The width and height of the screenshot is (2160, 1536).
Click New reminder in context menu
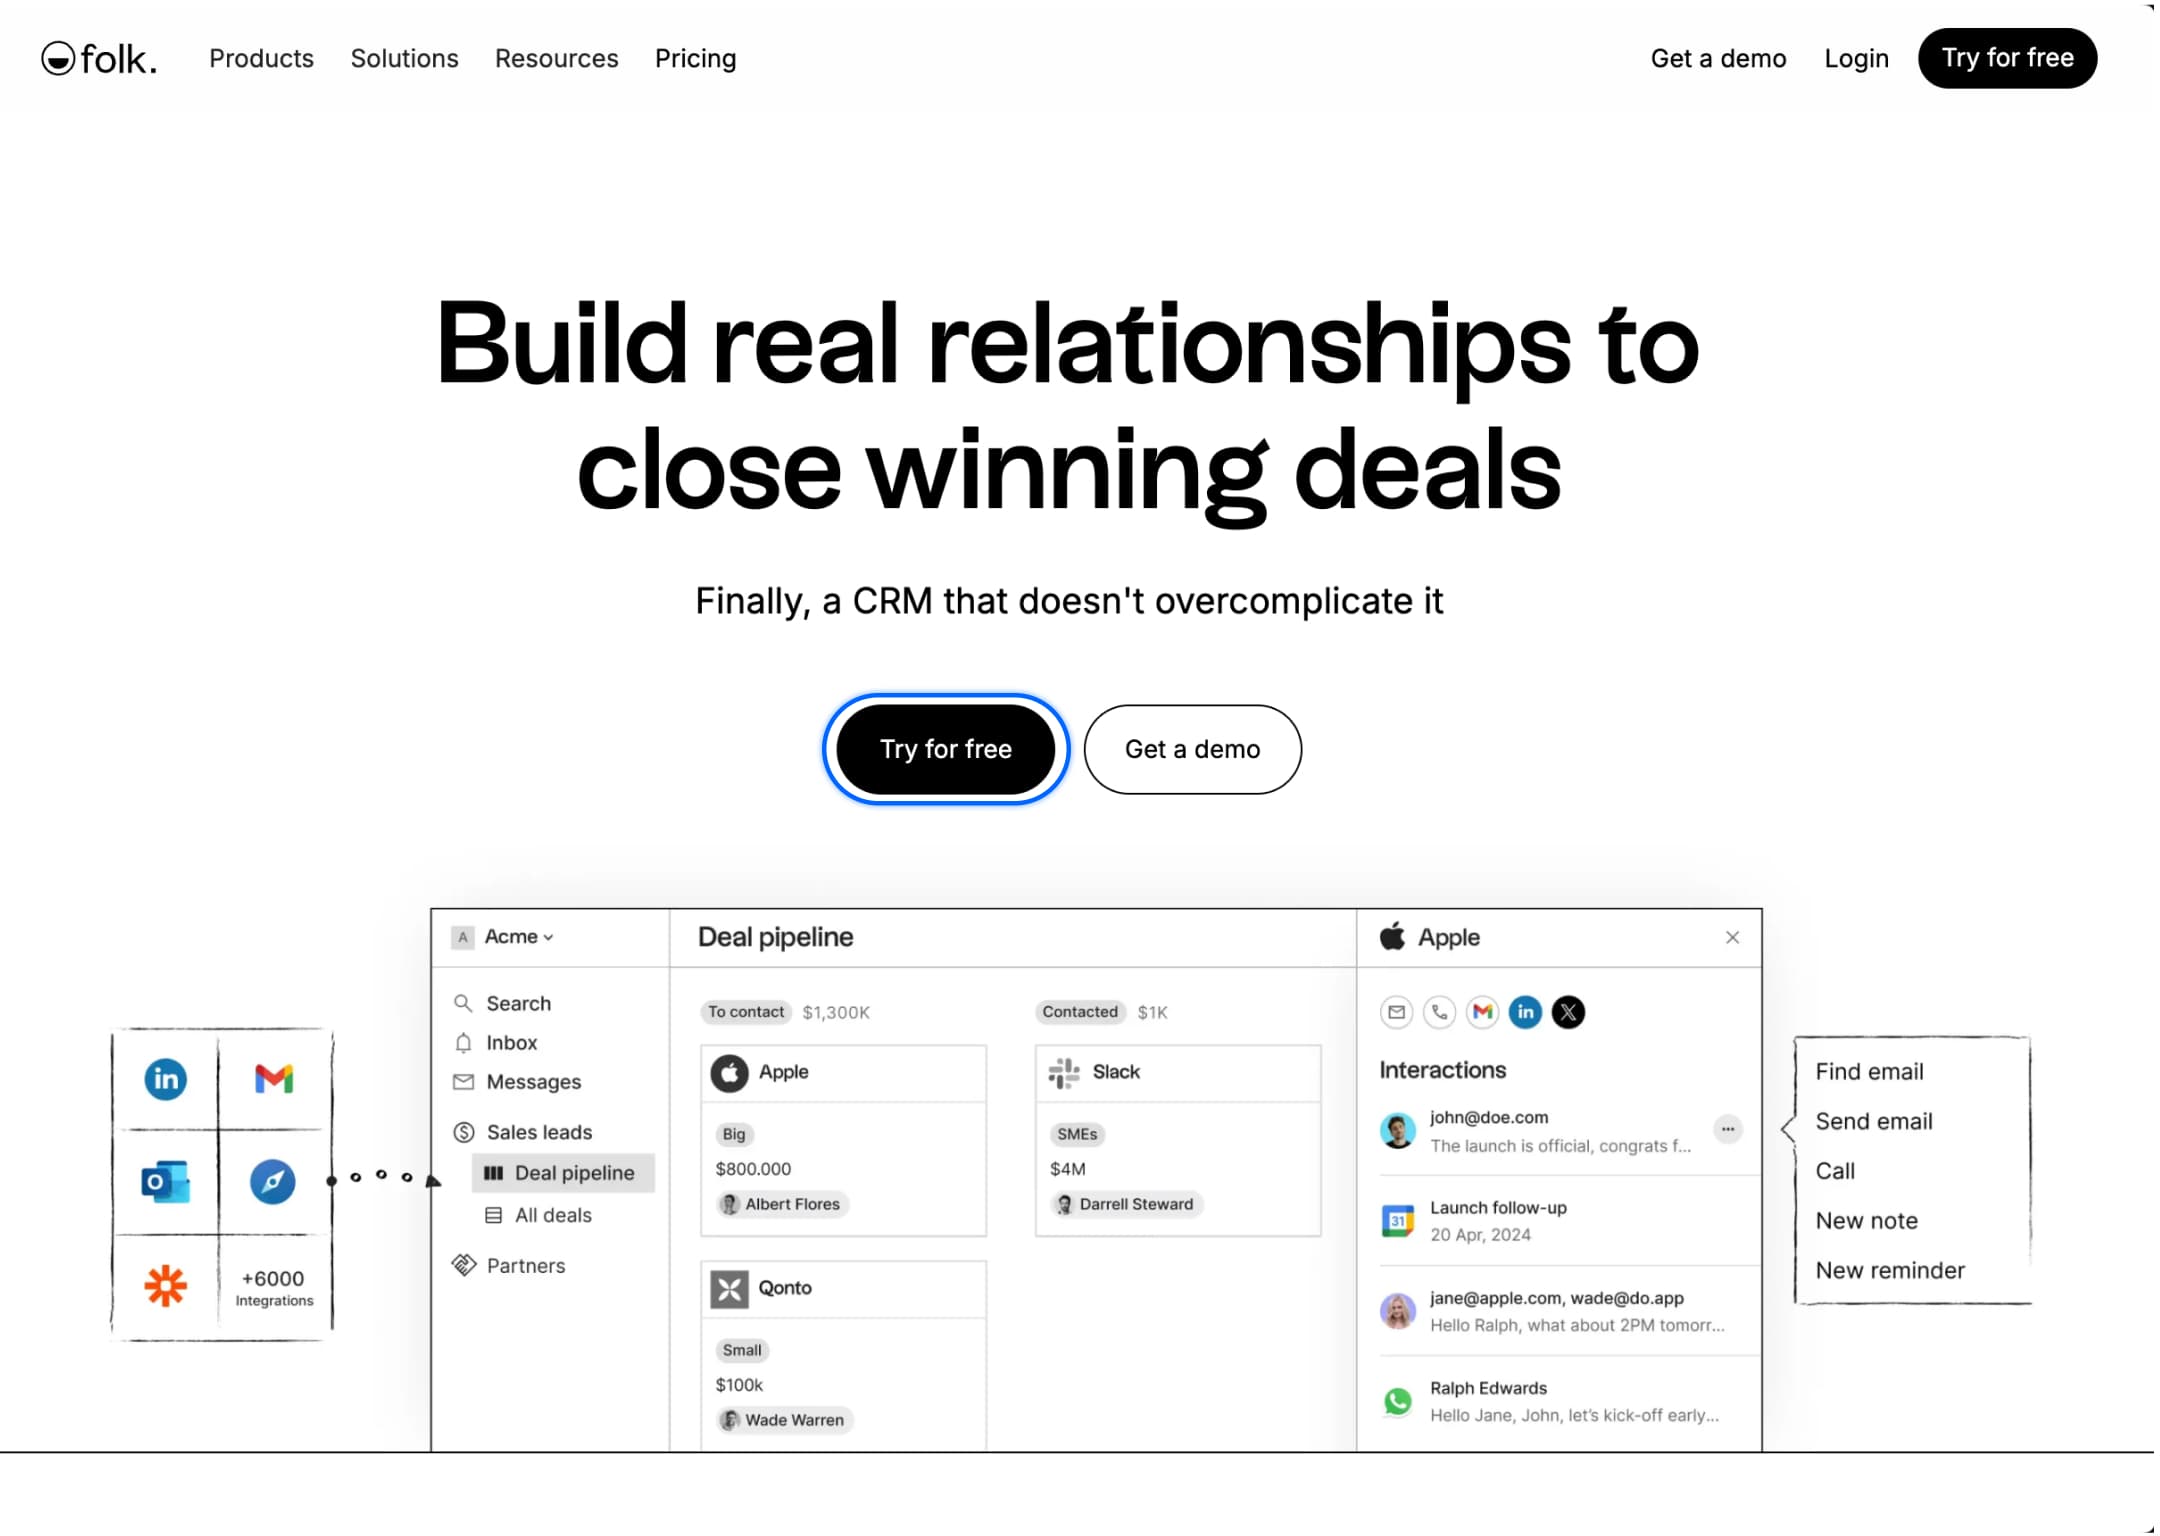coord(1889,1270)
